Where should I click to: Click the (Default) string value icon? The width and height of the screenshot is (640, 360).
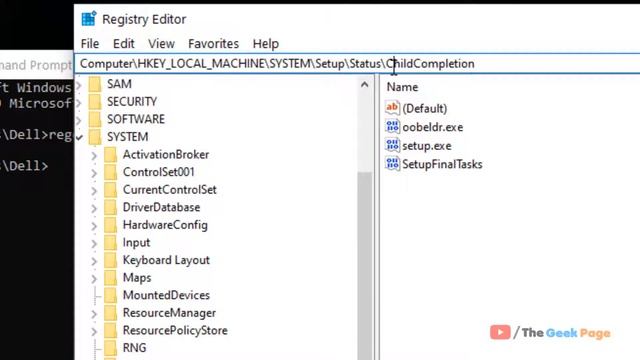(x=392, y=108)
